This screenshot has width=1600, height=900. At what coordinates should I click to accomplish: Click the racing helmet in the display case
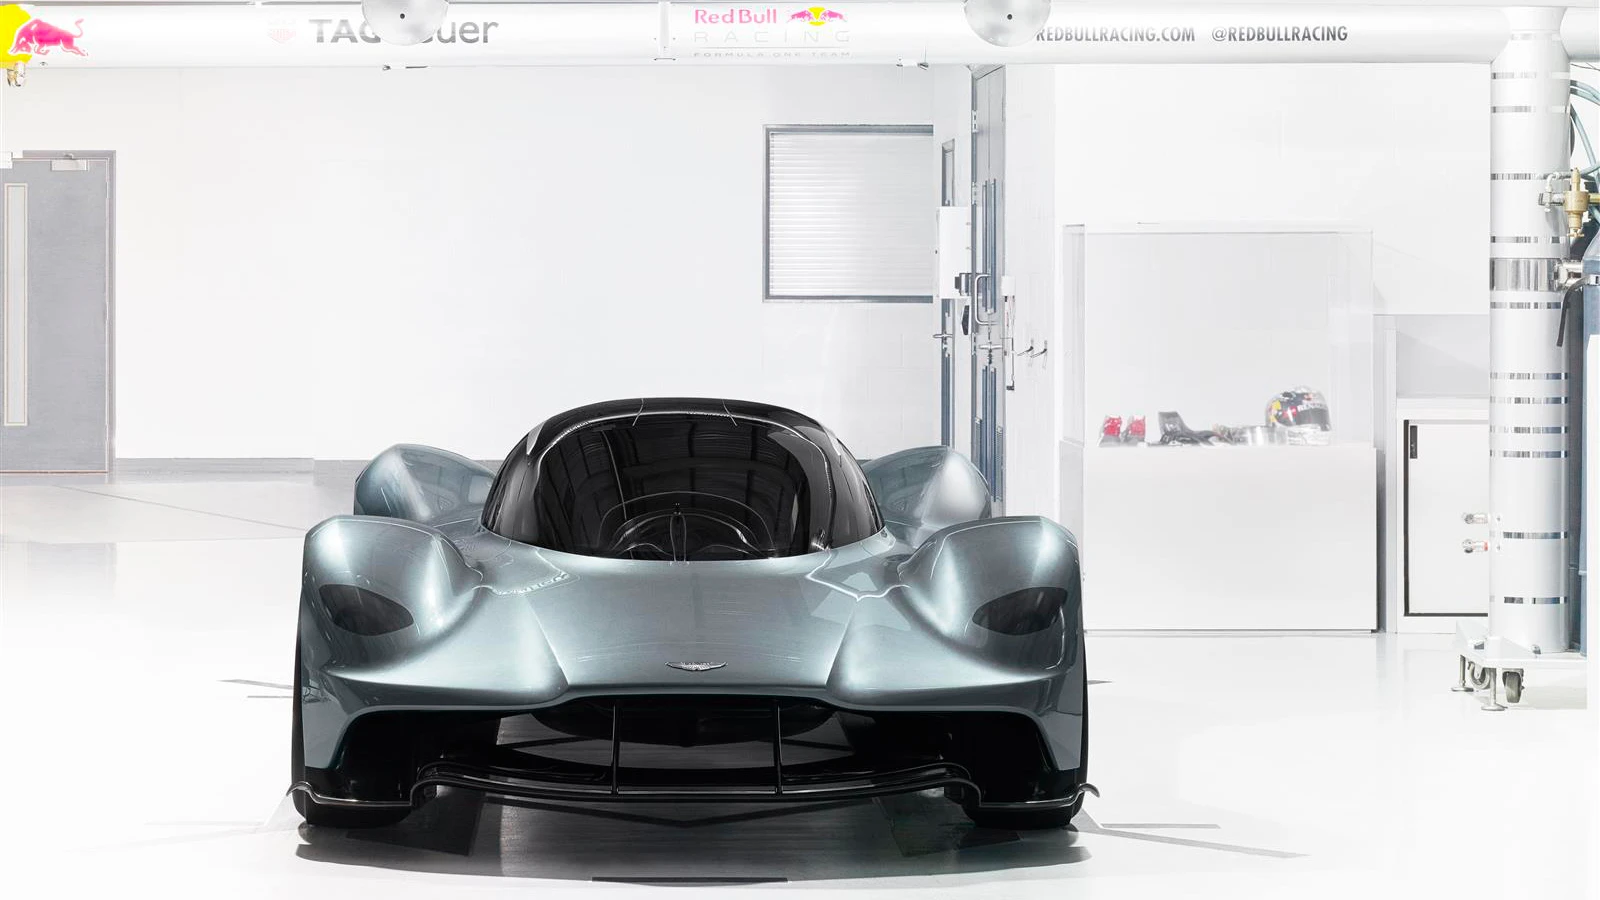coord(1298,414)
